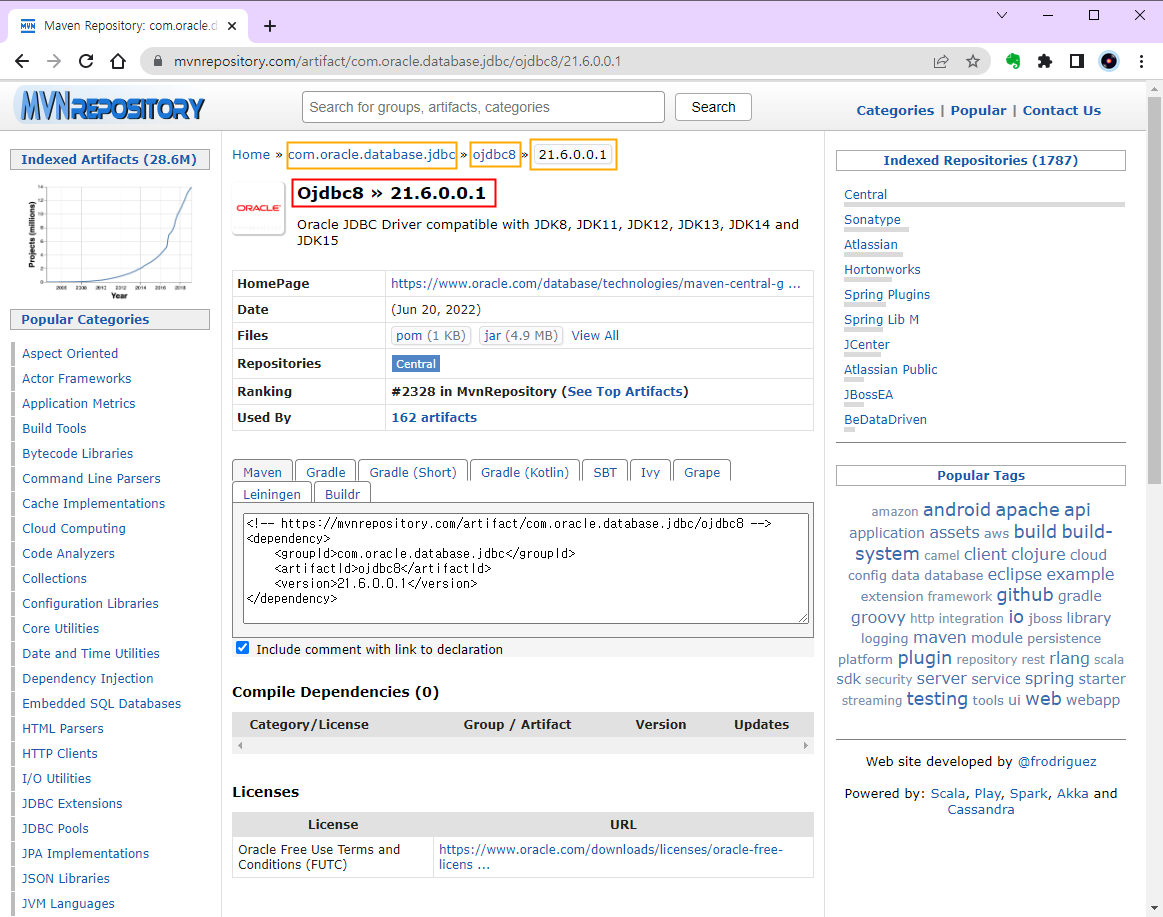
Task: Switch to the Leiningen tab
Action: (272, 493)
